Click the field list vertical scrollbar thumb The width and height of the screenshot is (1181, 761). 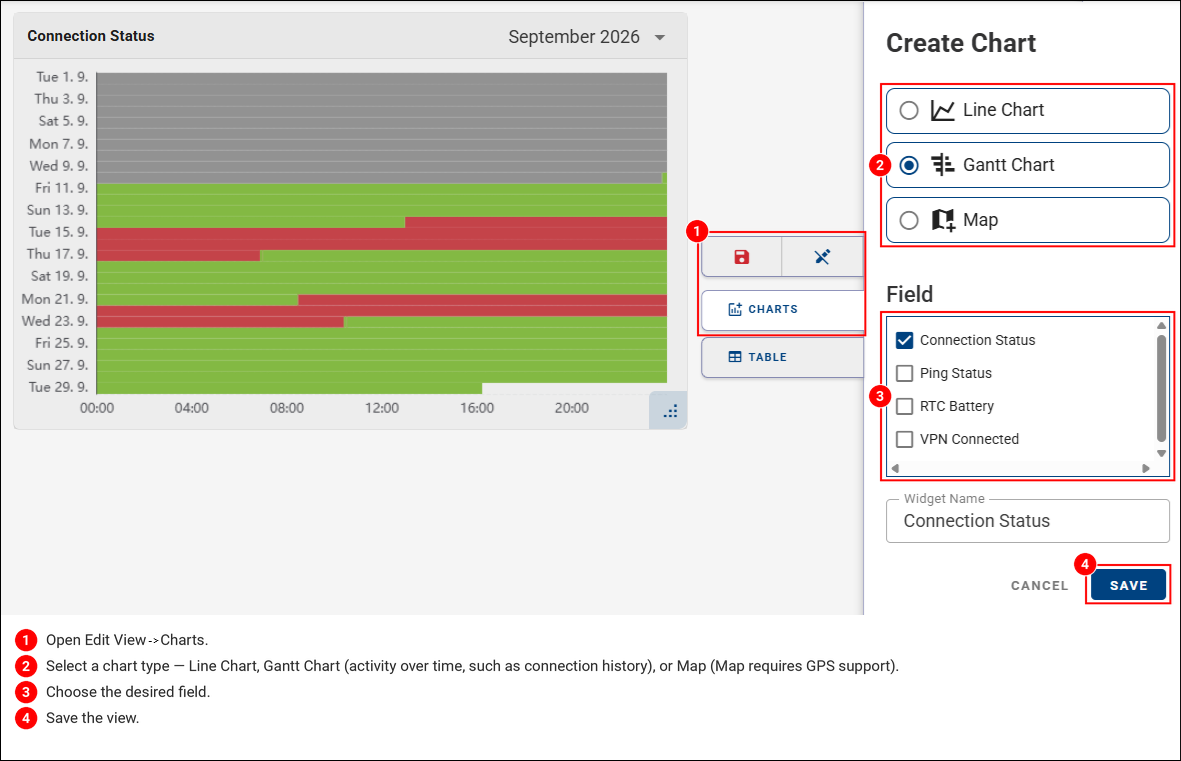pyautogui.click(x=1161, y=389)
